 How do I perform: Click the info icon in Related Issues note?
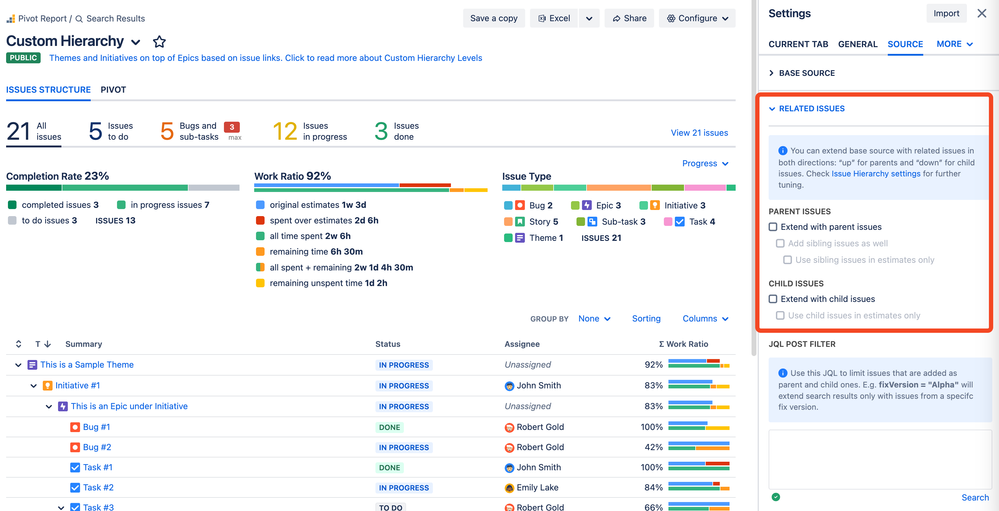[x=782, y=151]
